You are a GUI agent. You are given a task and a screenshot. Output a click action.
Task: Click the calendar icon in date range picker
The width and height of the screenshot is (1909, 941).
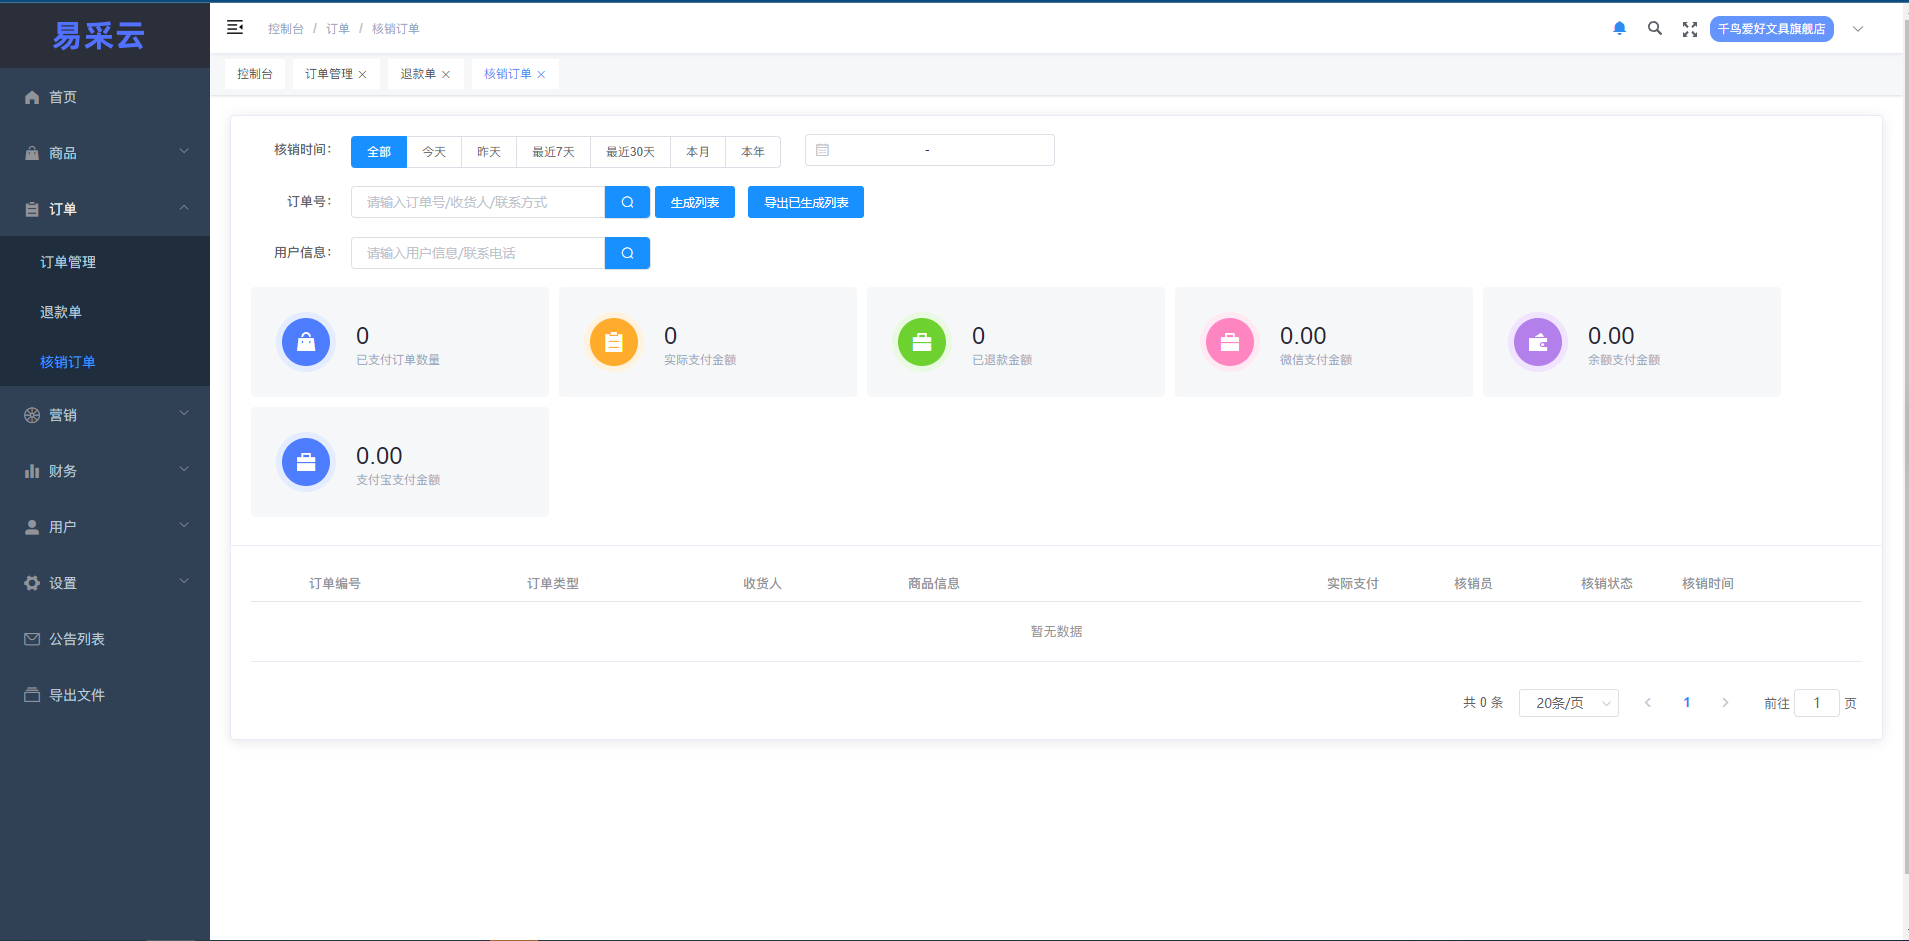(822, 150)
